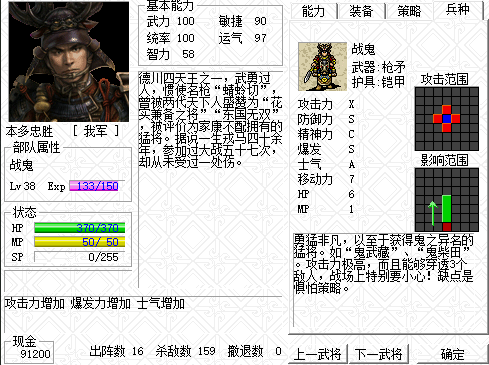Go to 下一武将 (next general)
Viewport: 489px width, 365px height.
coord(378,354)
